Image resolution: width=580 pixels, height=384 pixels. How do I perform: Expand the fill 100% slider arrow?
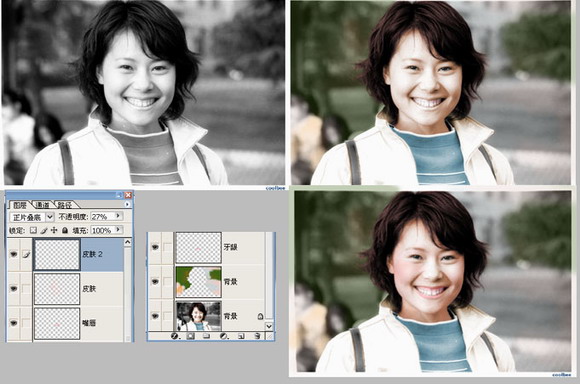[x=118, y=230]
